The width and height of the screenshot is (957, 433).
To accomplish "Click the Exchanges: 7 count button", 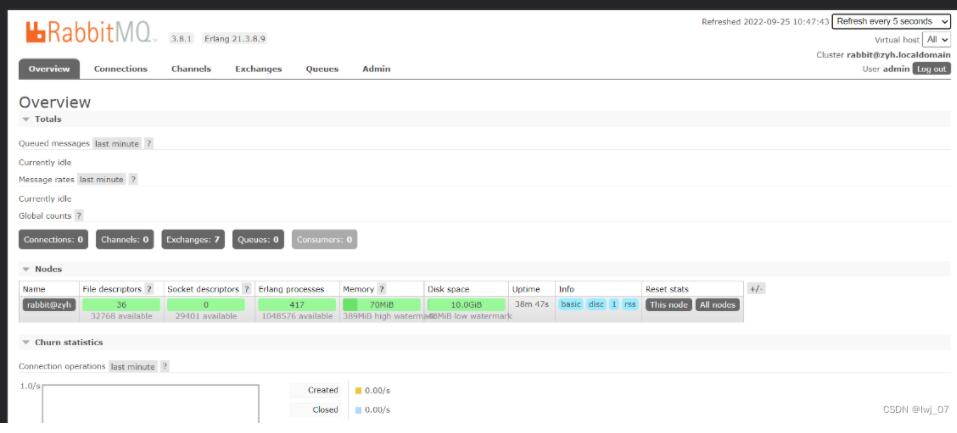I will (193, 239).
